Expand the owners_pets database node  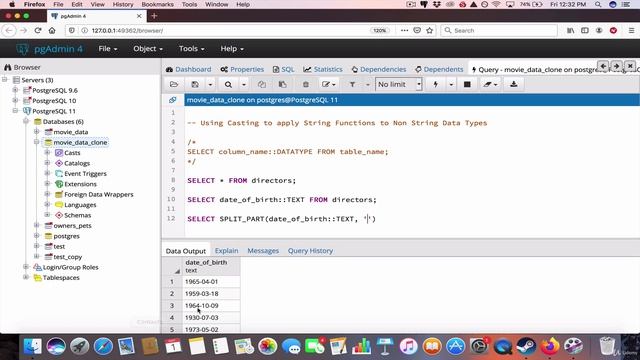(37, 225)
